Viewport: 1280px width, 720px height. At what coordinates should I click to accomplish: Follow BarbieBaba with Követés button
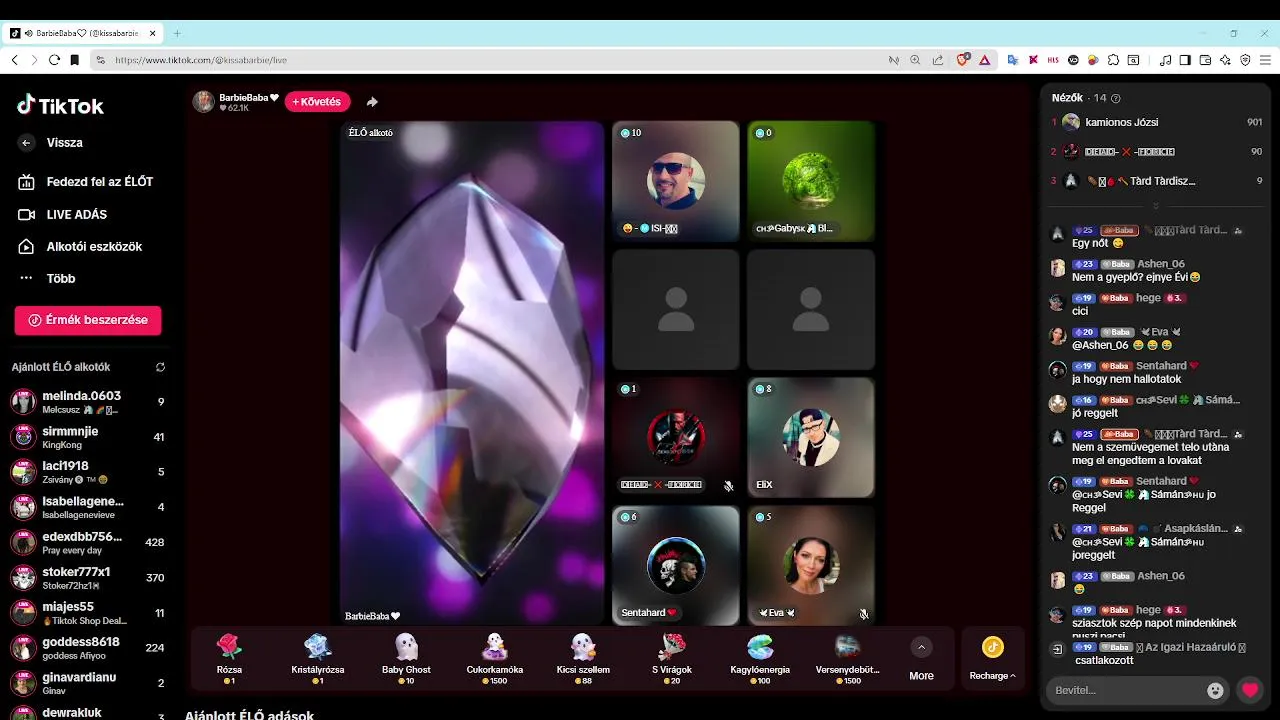click(x=317, y=102)
